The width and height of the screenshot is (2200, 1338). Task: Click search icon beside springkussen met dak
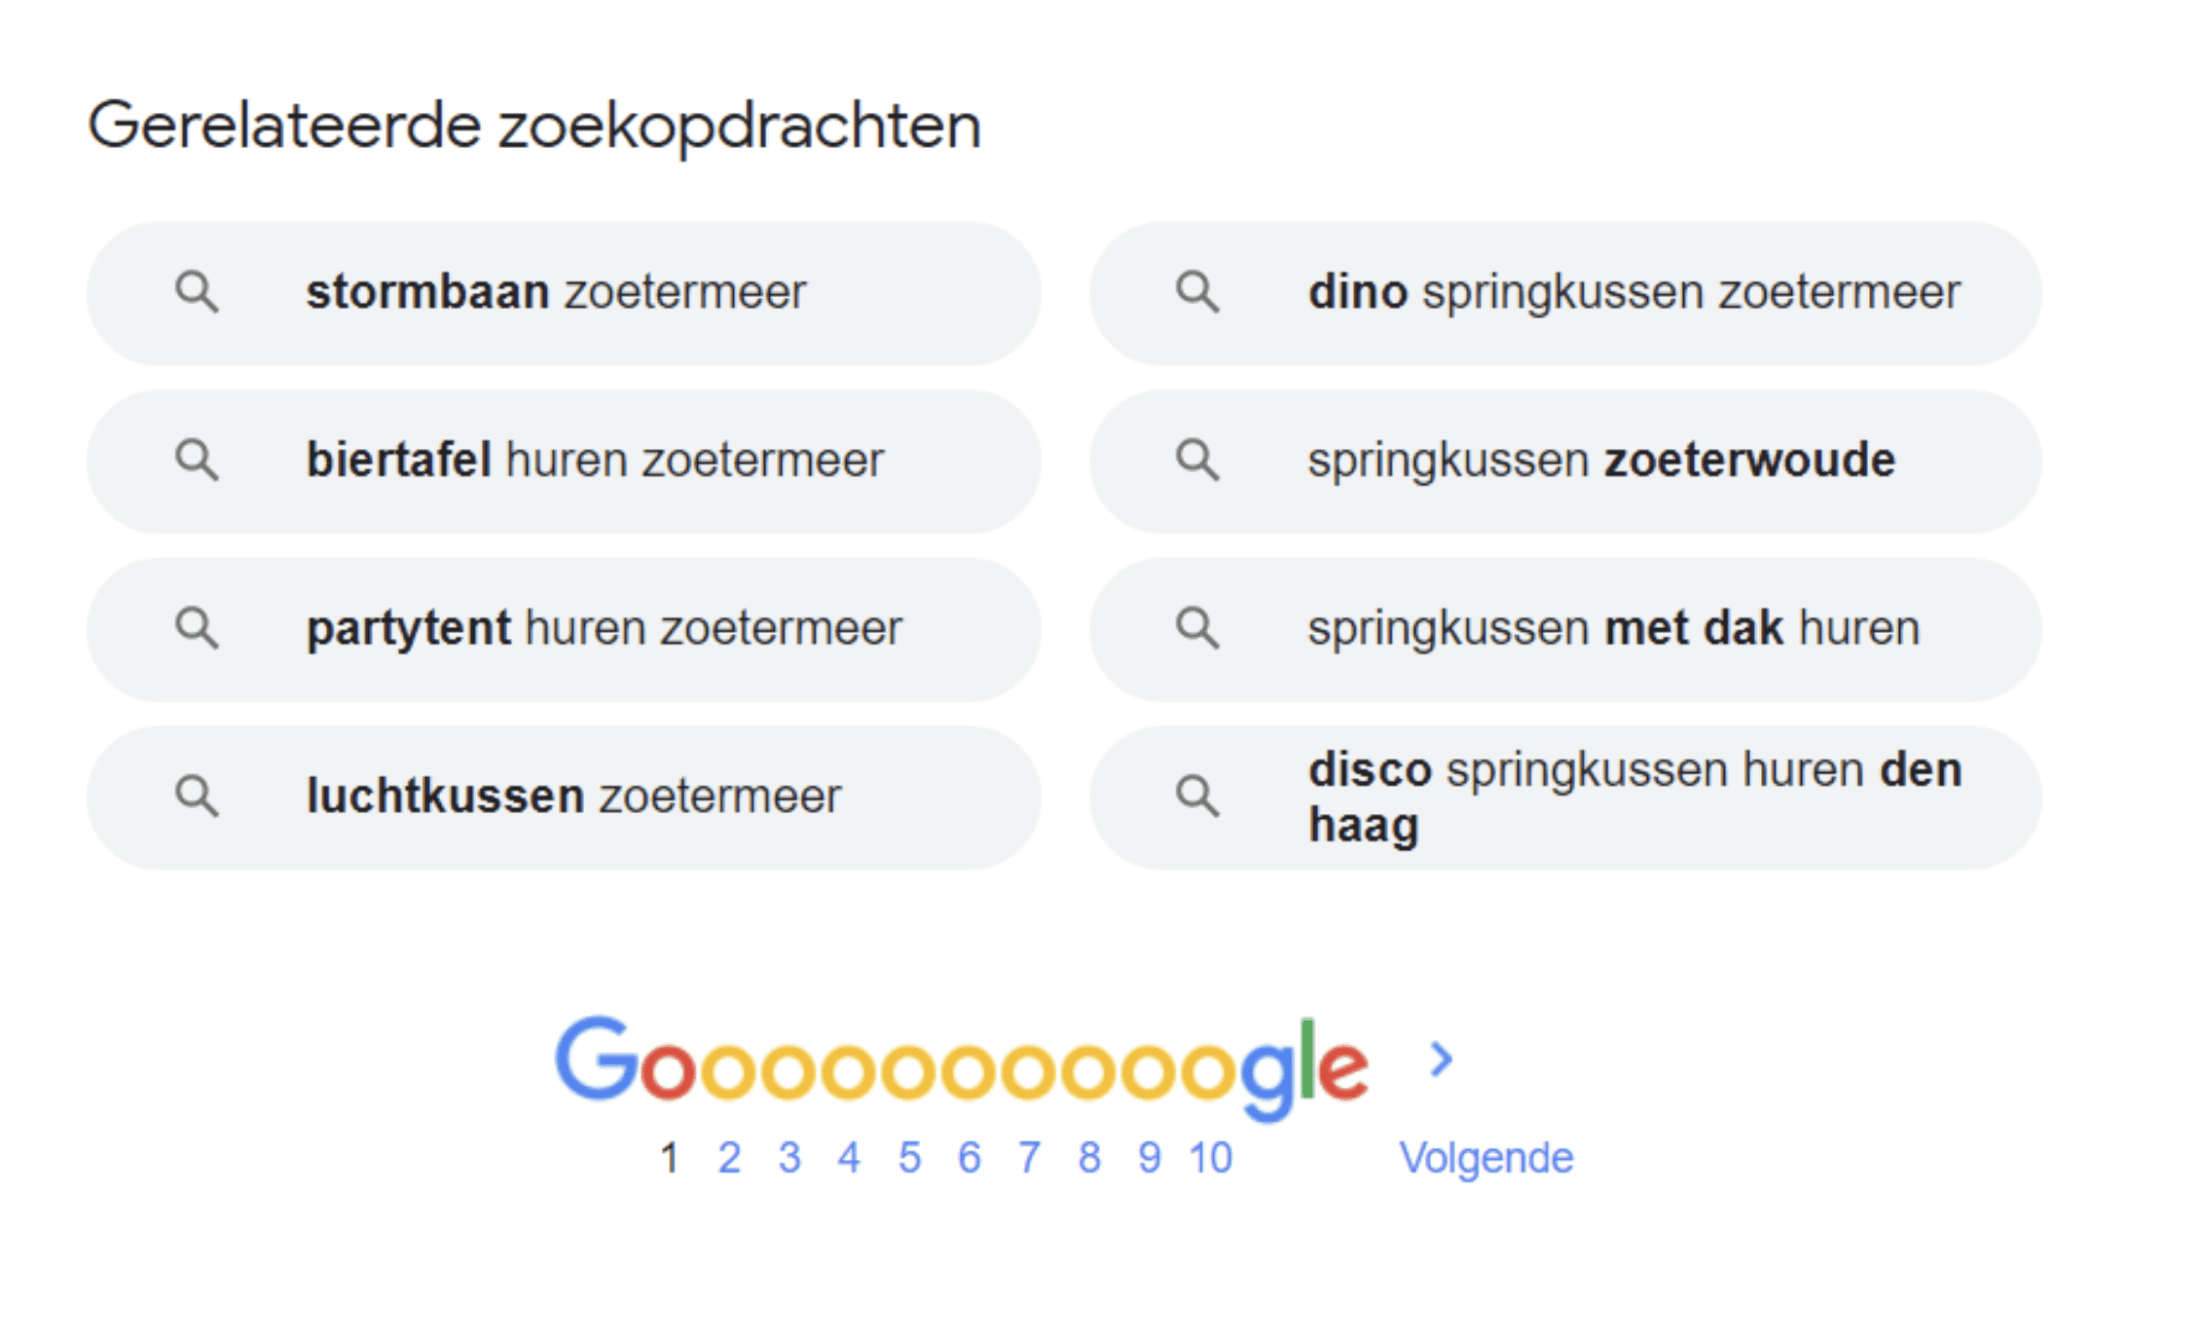tap(1197, 629)
